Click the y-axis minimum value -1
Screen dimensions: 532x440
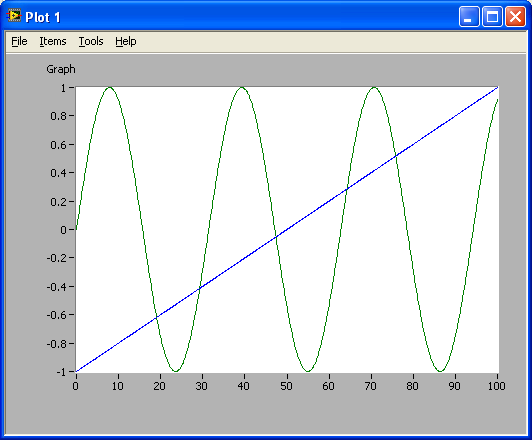(61, 372)
